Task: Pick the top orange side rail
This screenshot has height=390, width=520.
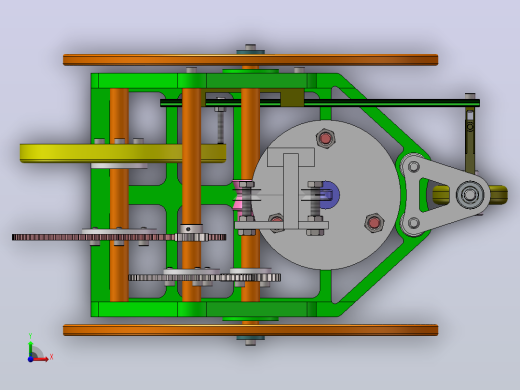Action: tap(250, 60)
